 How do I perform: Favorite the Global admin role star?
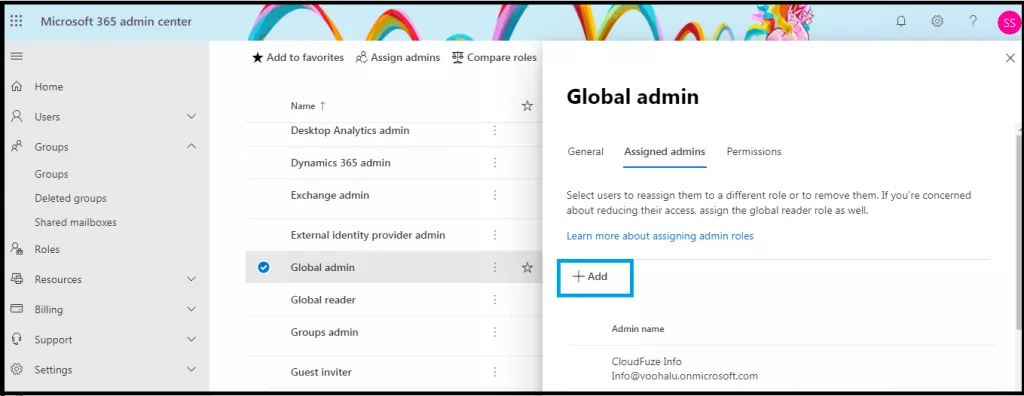coord(527,267)
